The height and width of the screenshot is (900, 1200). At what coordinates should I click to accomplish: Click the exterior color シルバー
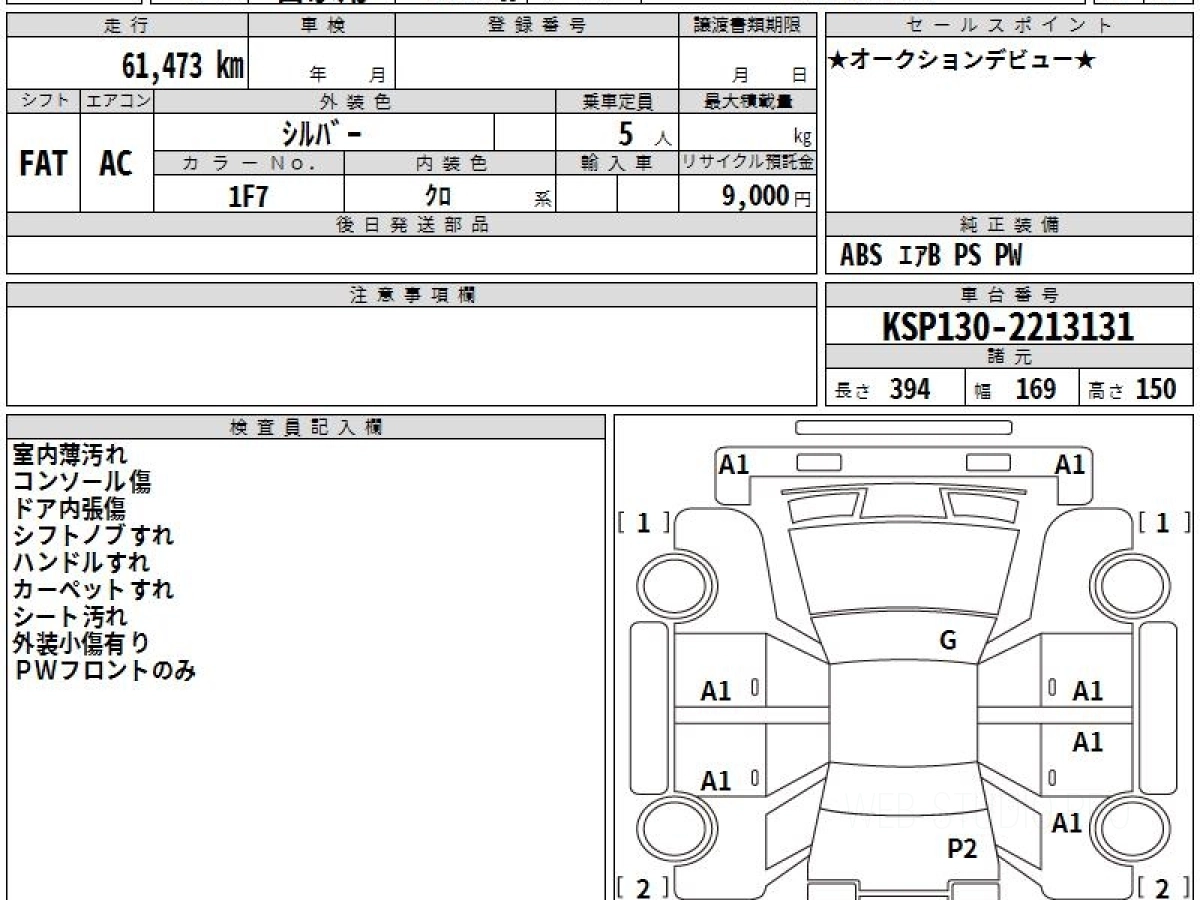[x=322, y=133]
